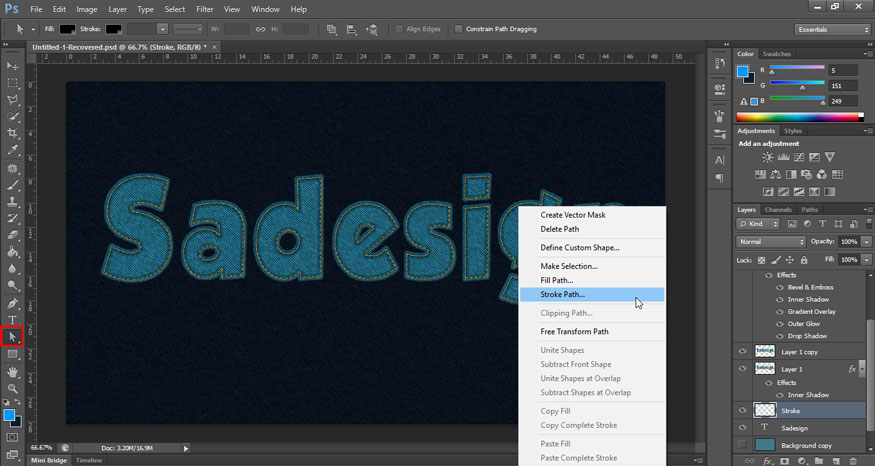Click the Curves adjustment icon

coord(799,157)
